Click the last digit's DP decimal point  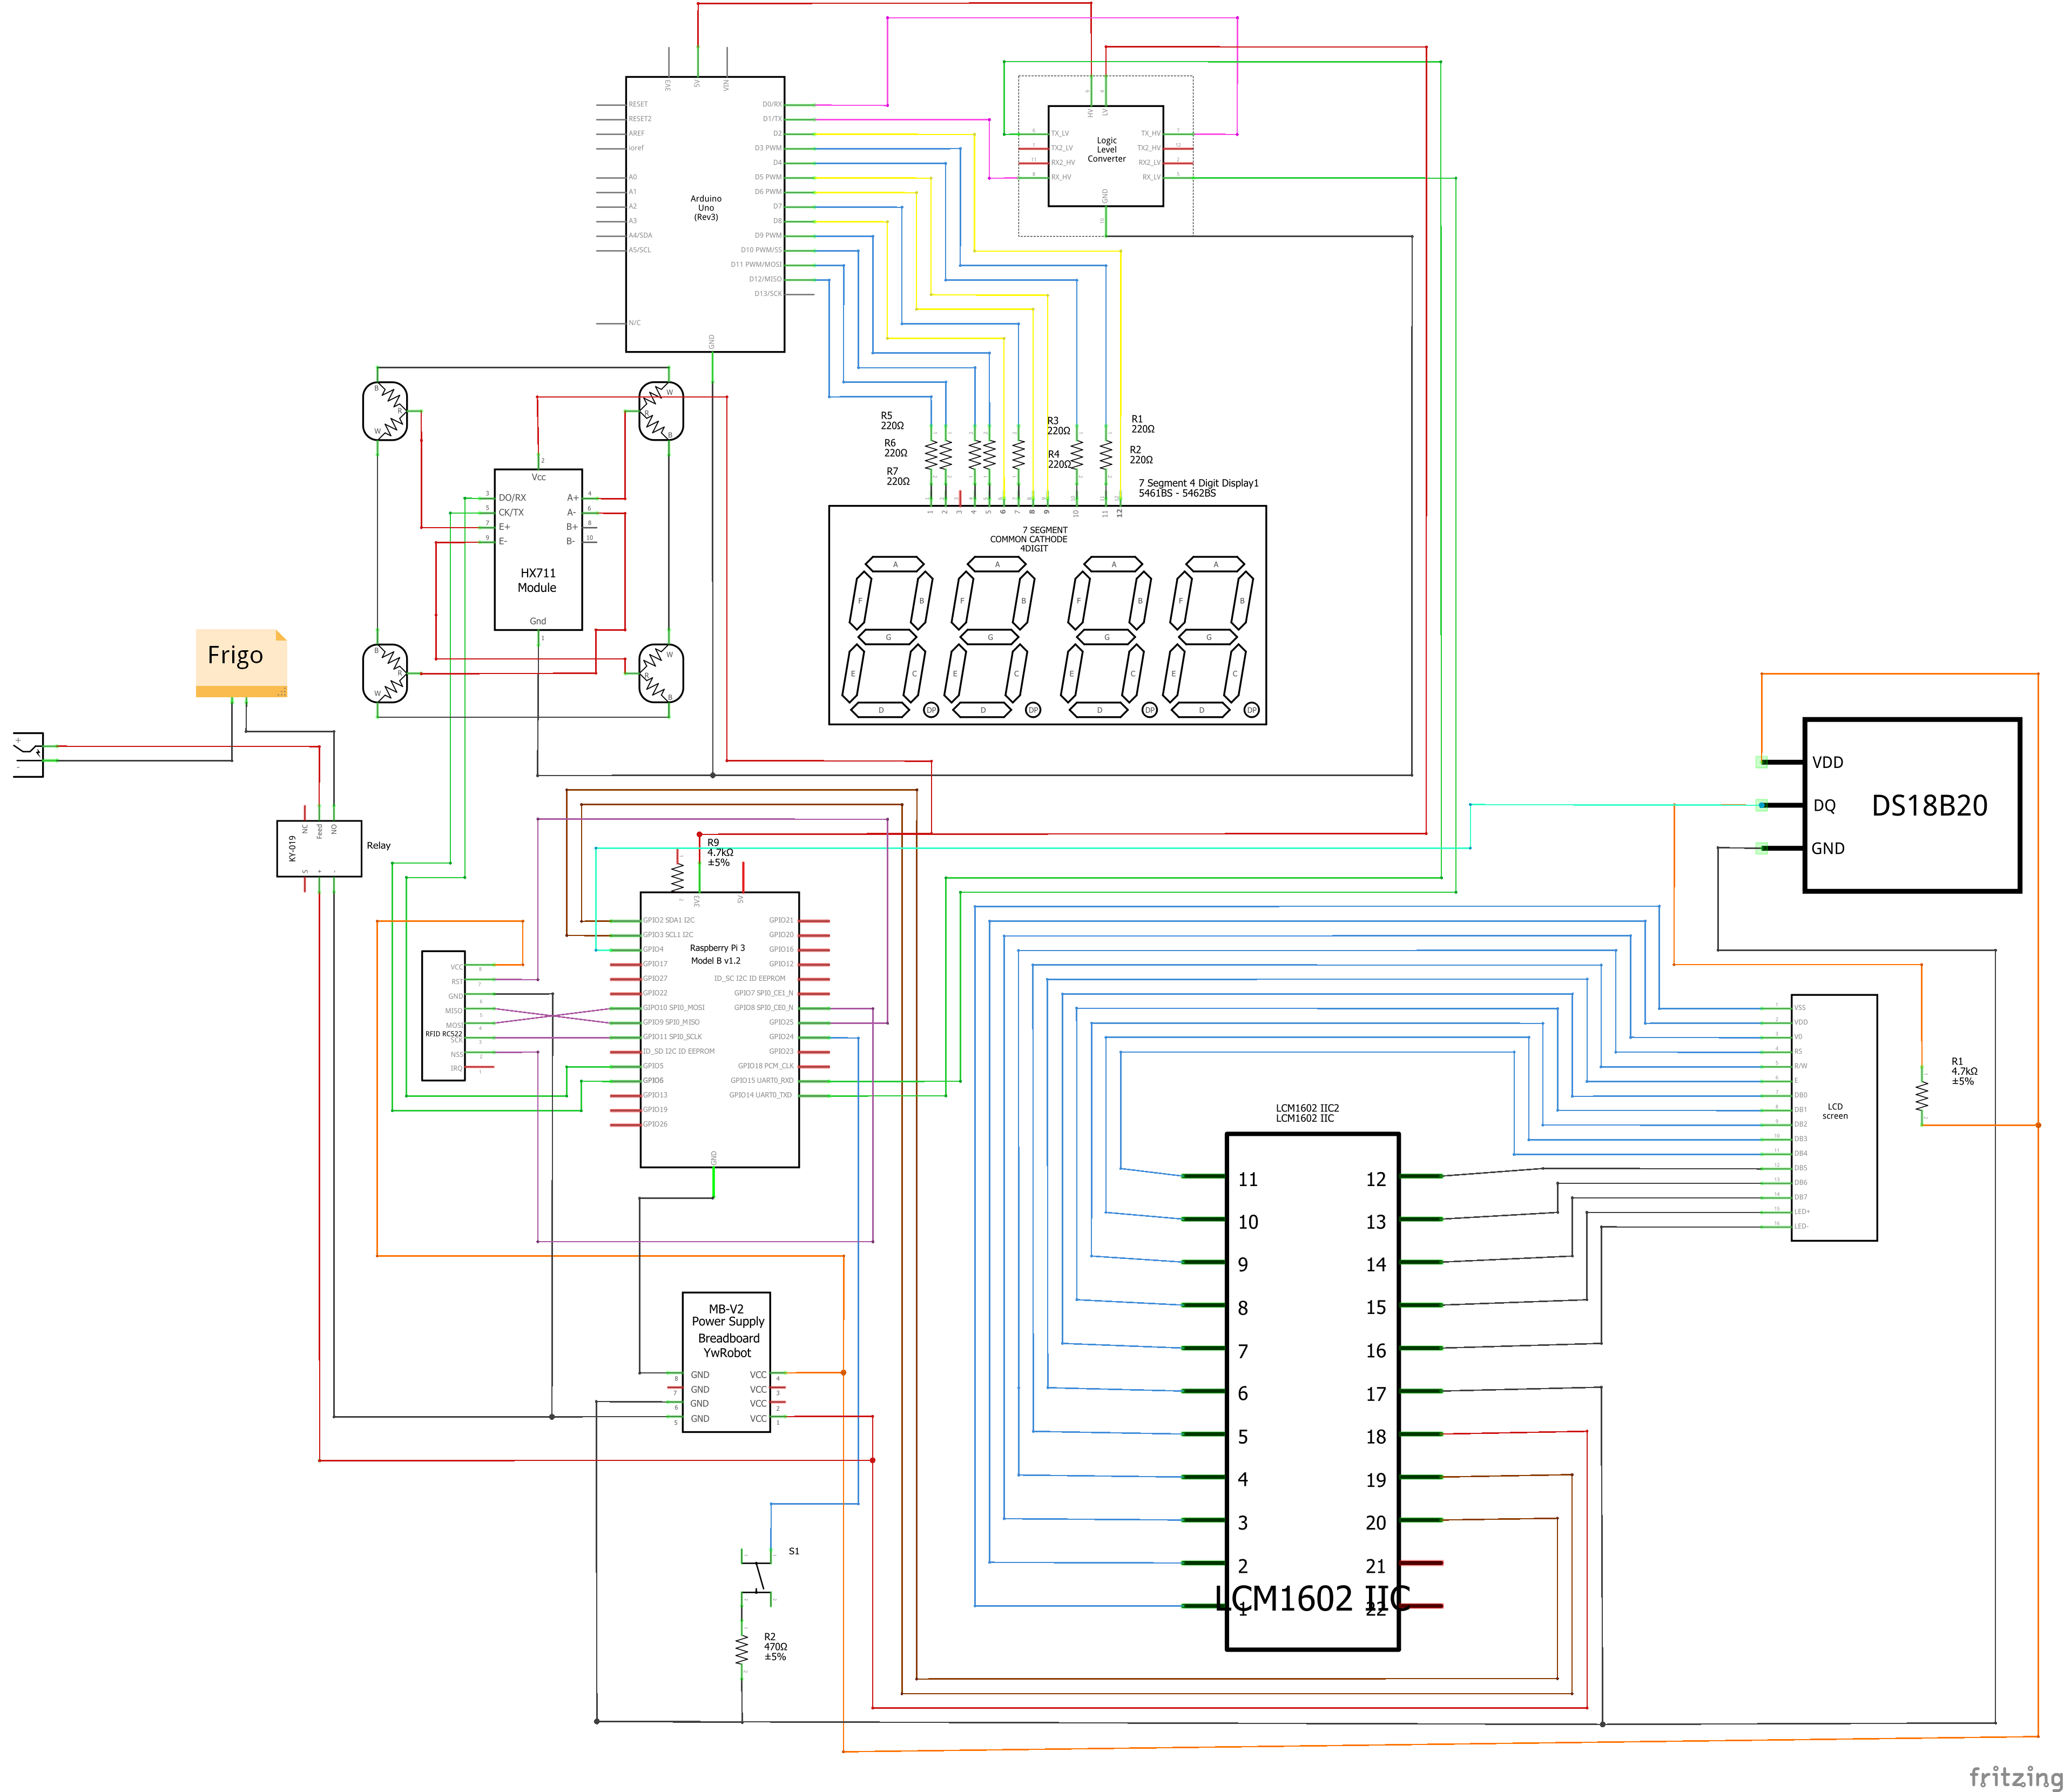pos(1251,709)
